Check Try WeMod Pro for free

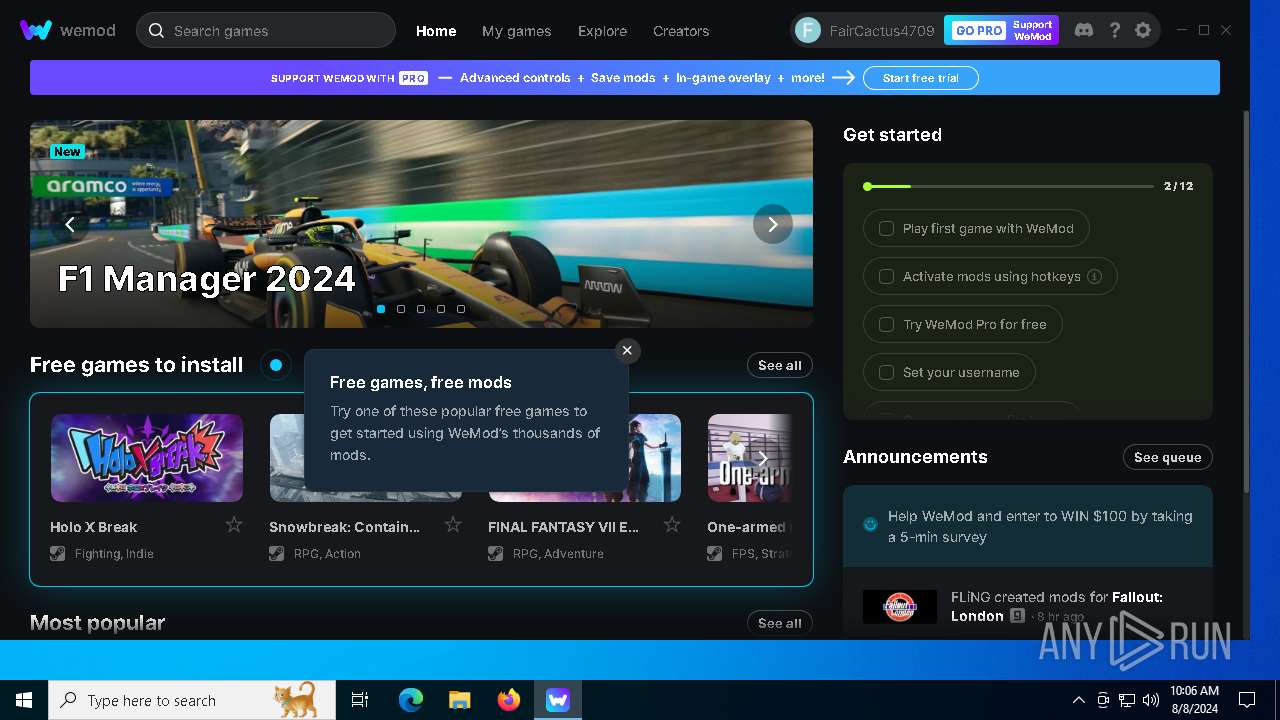click(886, 324)
